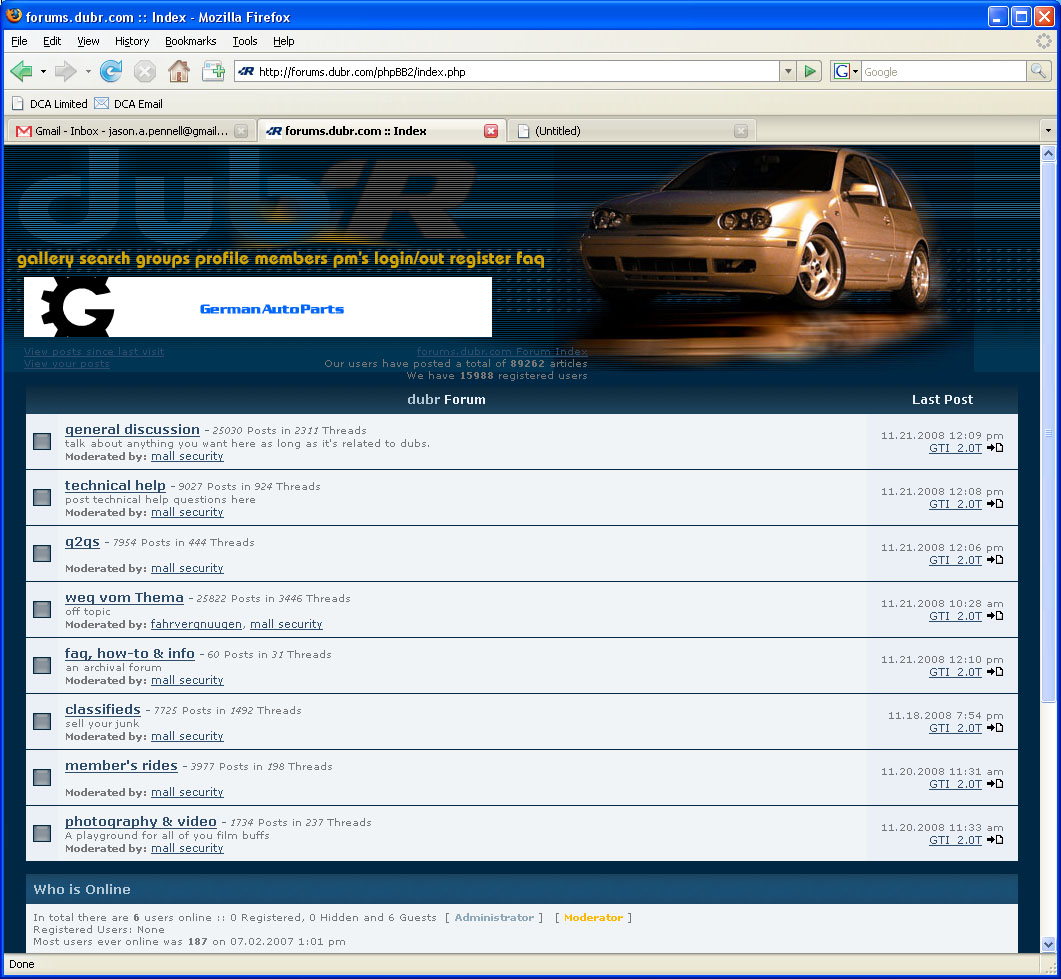Click the Stop loading toolbar icon

coord(144,71)
